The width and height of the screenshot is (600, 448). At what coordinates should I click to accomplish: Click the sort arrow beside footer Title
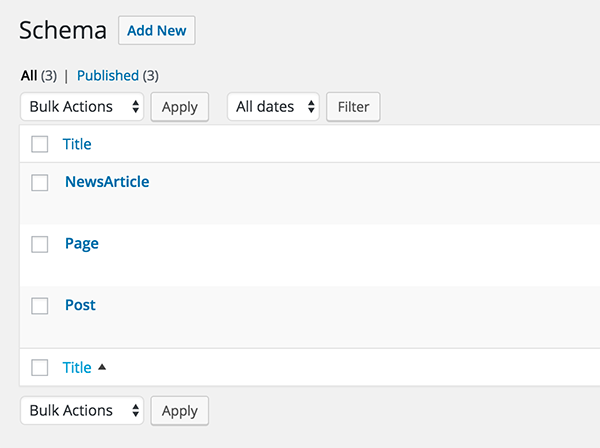pos(102,367)
